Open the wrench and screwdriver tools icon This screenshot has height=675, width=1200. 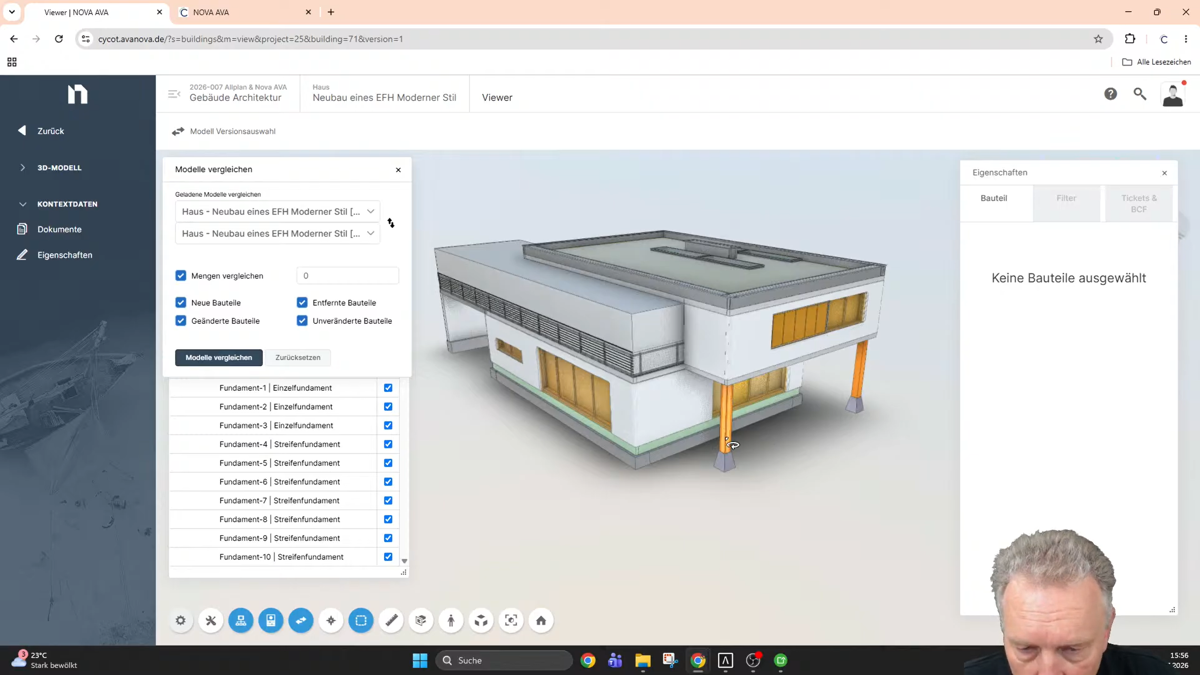click(211, 621)
